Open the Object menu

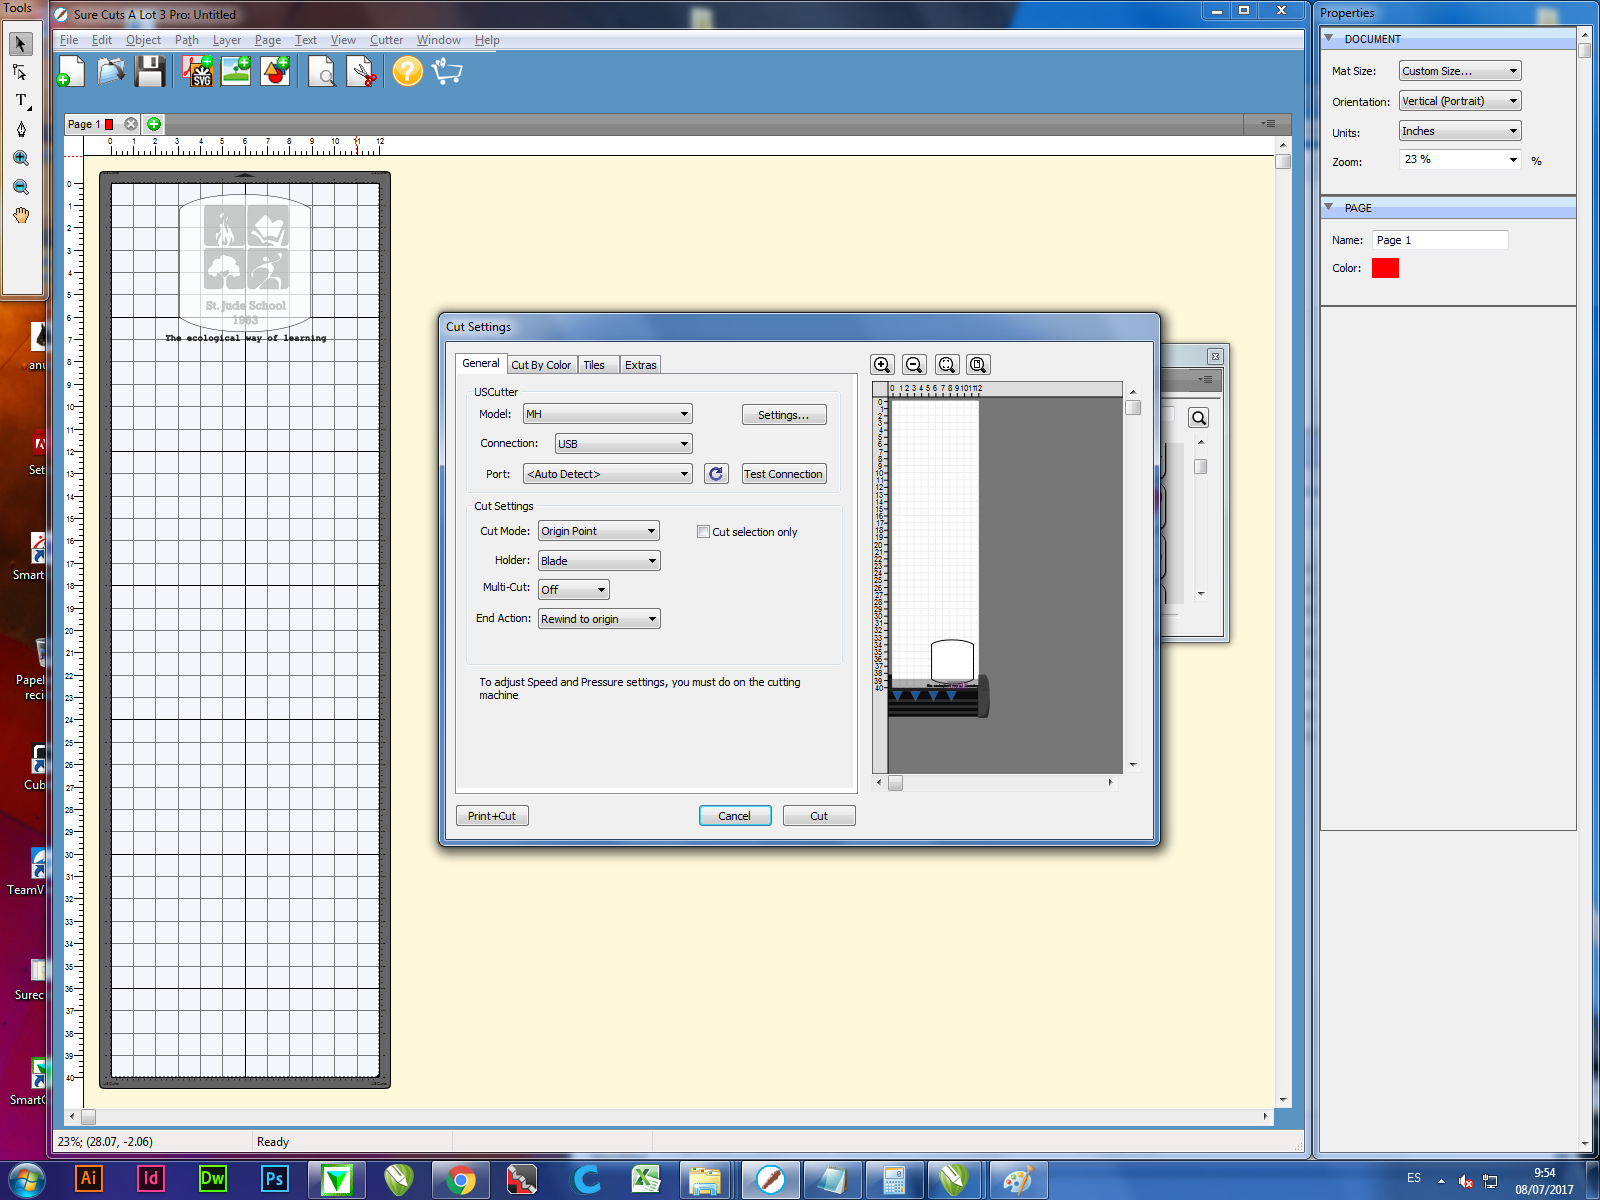pyautogui.click(x=143, y=40)
